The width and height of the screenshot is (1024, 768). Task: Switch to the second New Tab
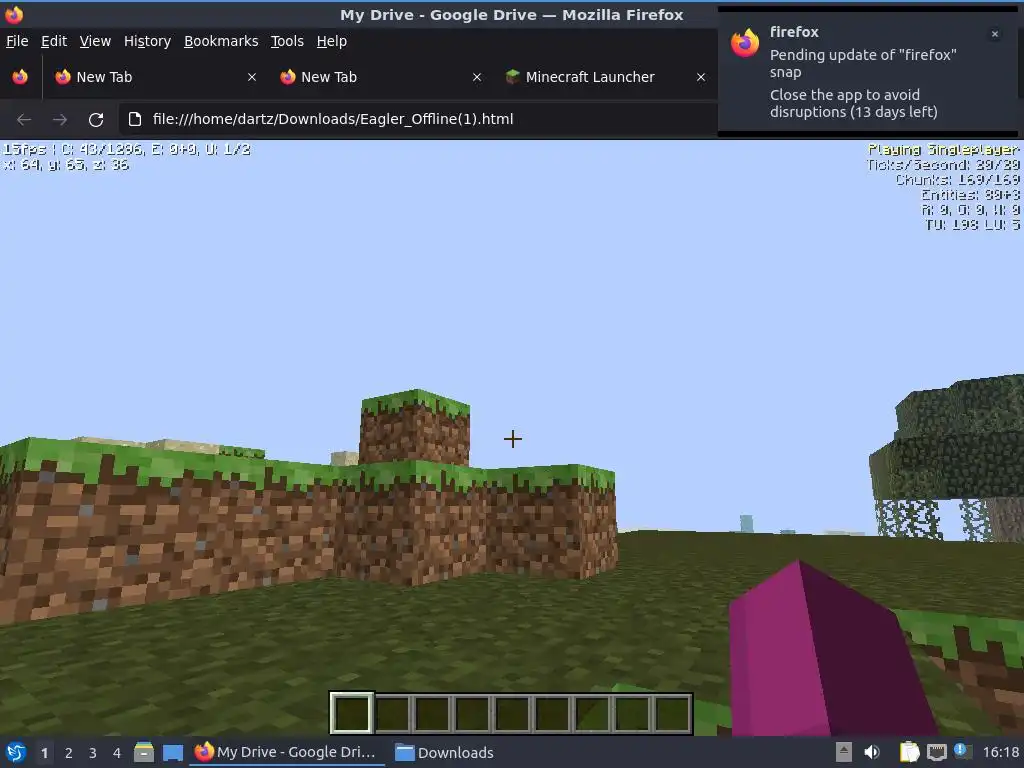pos(380,77)
